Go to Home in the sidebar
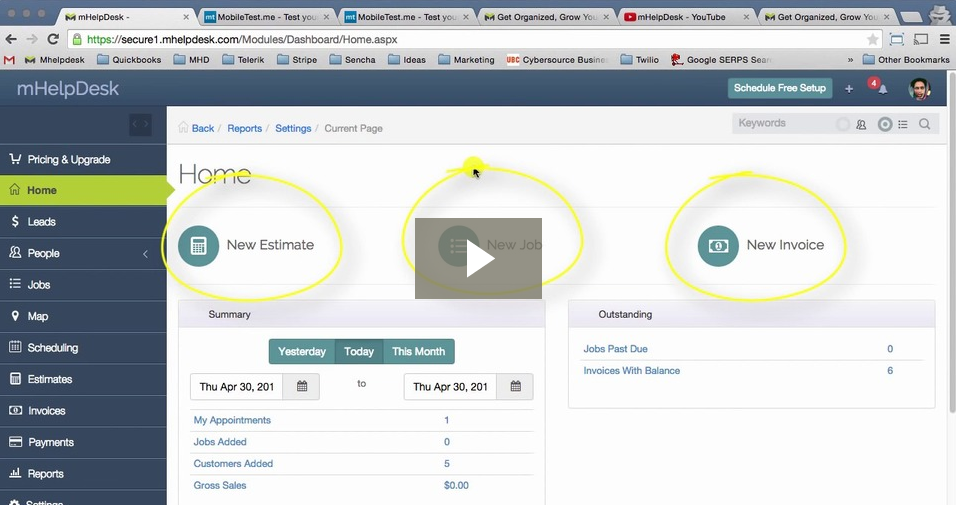 click(83, 190)
